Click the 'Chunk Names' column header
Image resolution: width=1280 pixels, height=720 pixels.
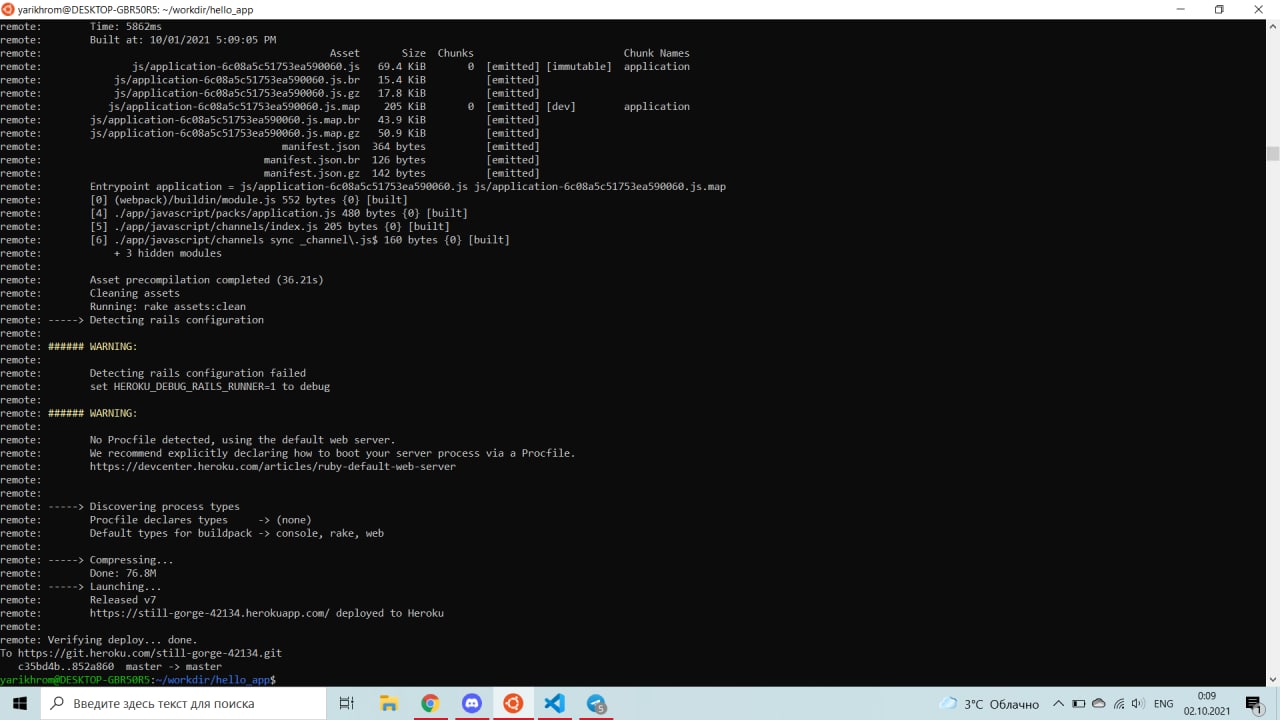coord(656,53)
